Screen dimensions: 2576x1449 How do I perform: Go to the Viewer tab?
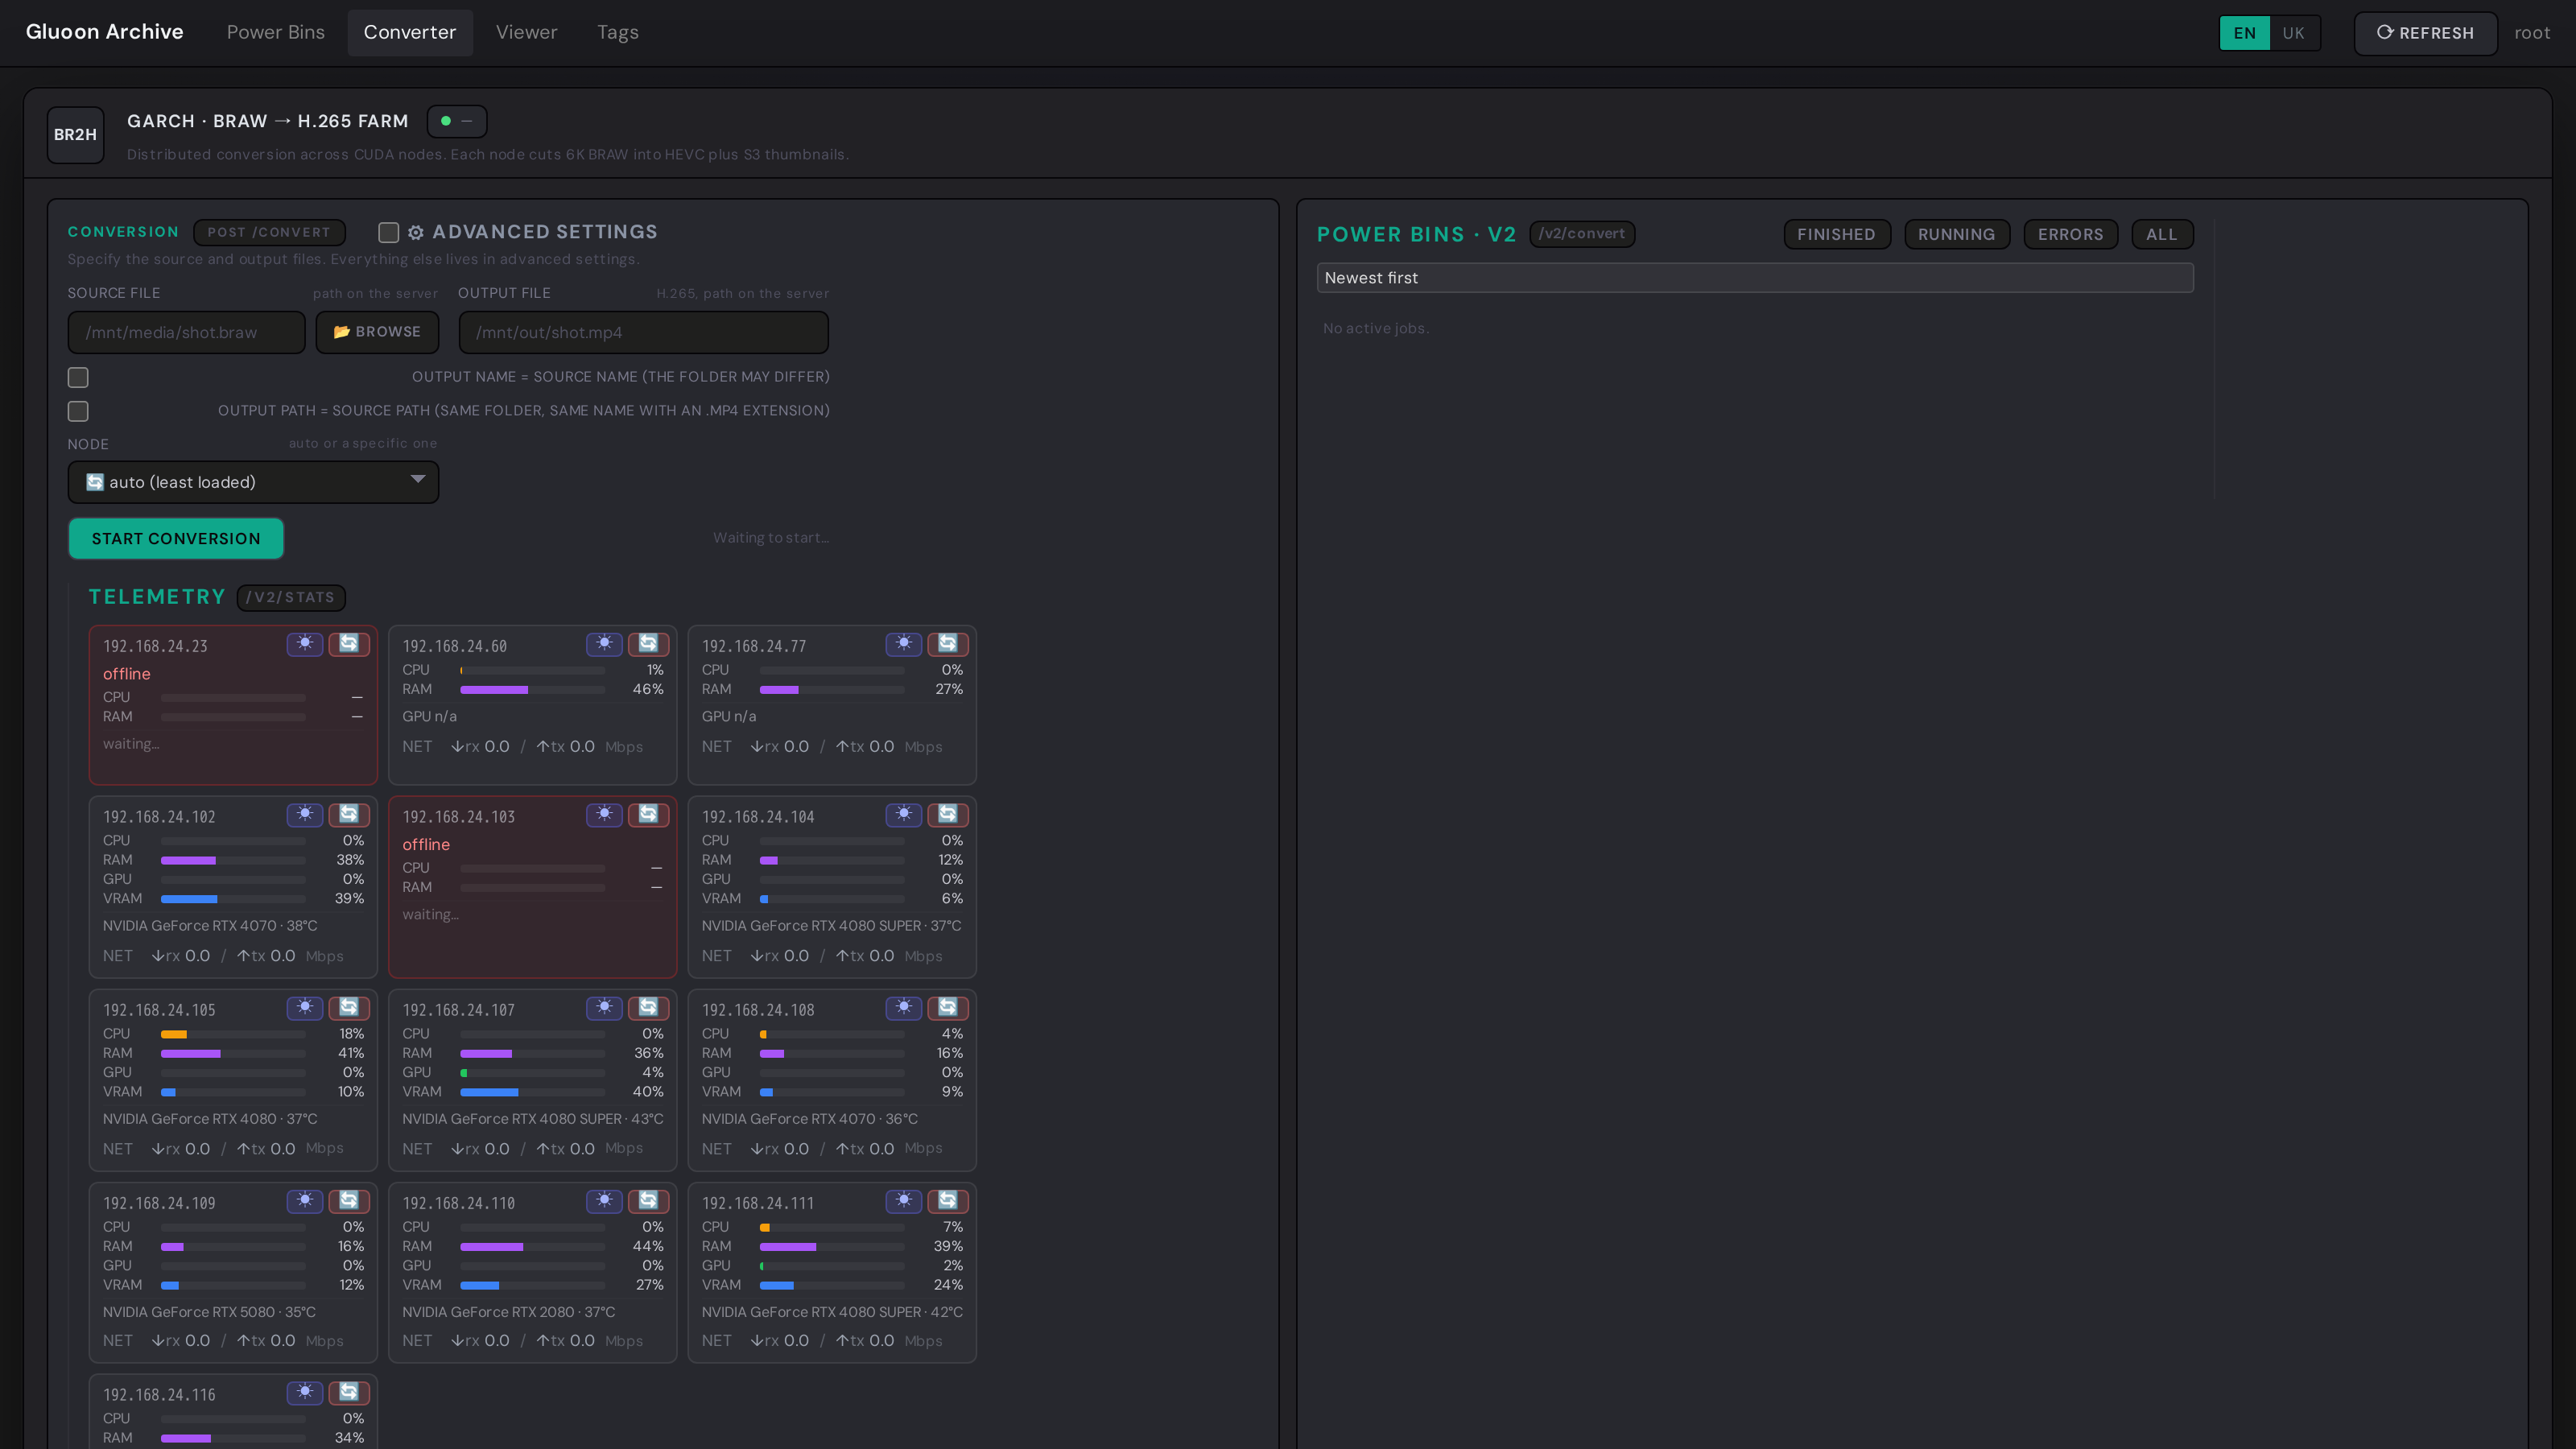click(527, 32)
